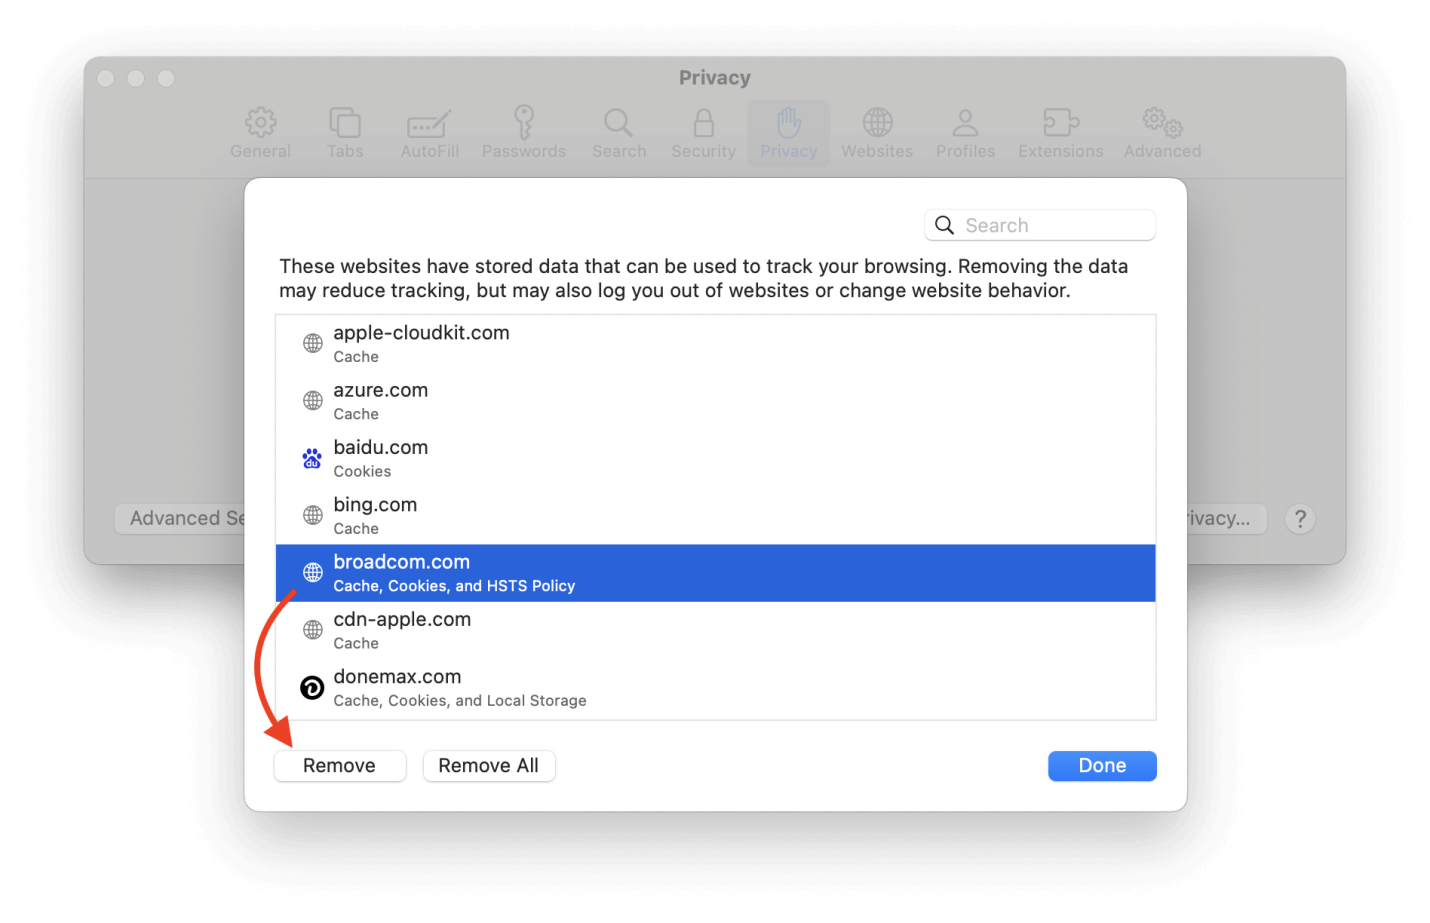Open the help question mark

click(1300, 518)
